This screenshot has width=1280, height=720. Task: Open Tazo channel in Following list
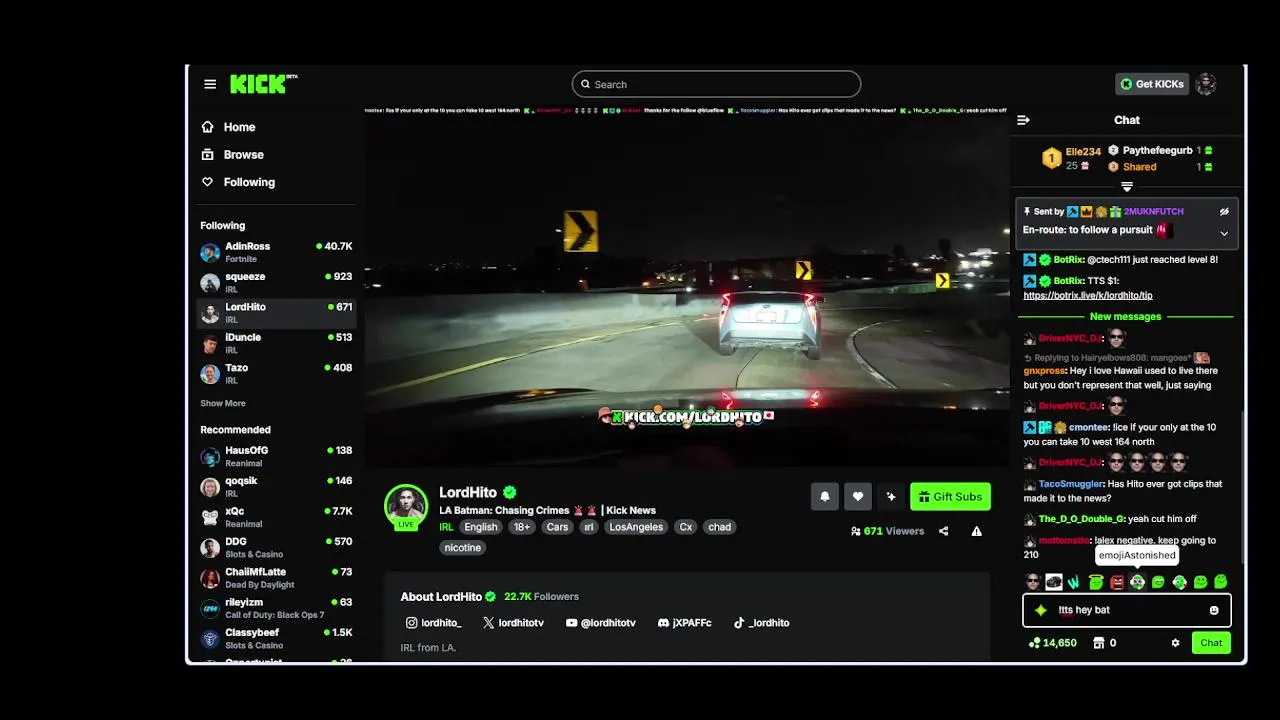pyautogui.click(x=276, y=374)
